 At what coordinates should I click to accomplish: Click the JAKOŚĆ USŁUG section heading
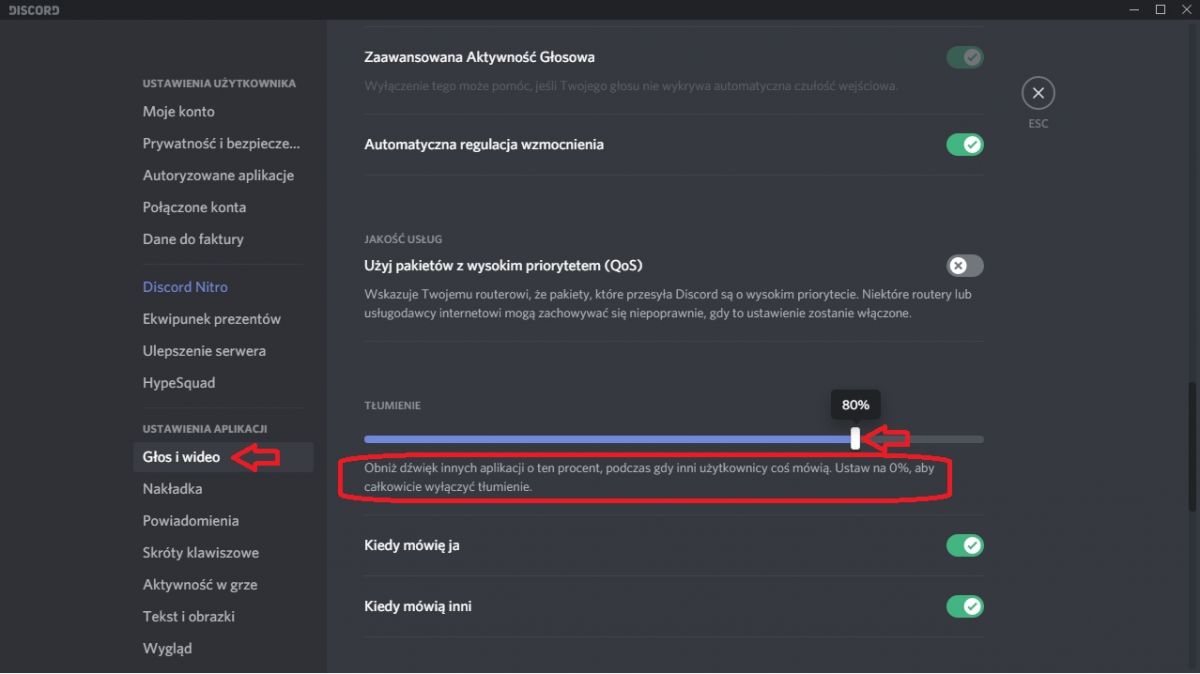pyautogui.click(x=403, y=240)
